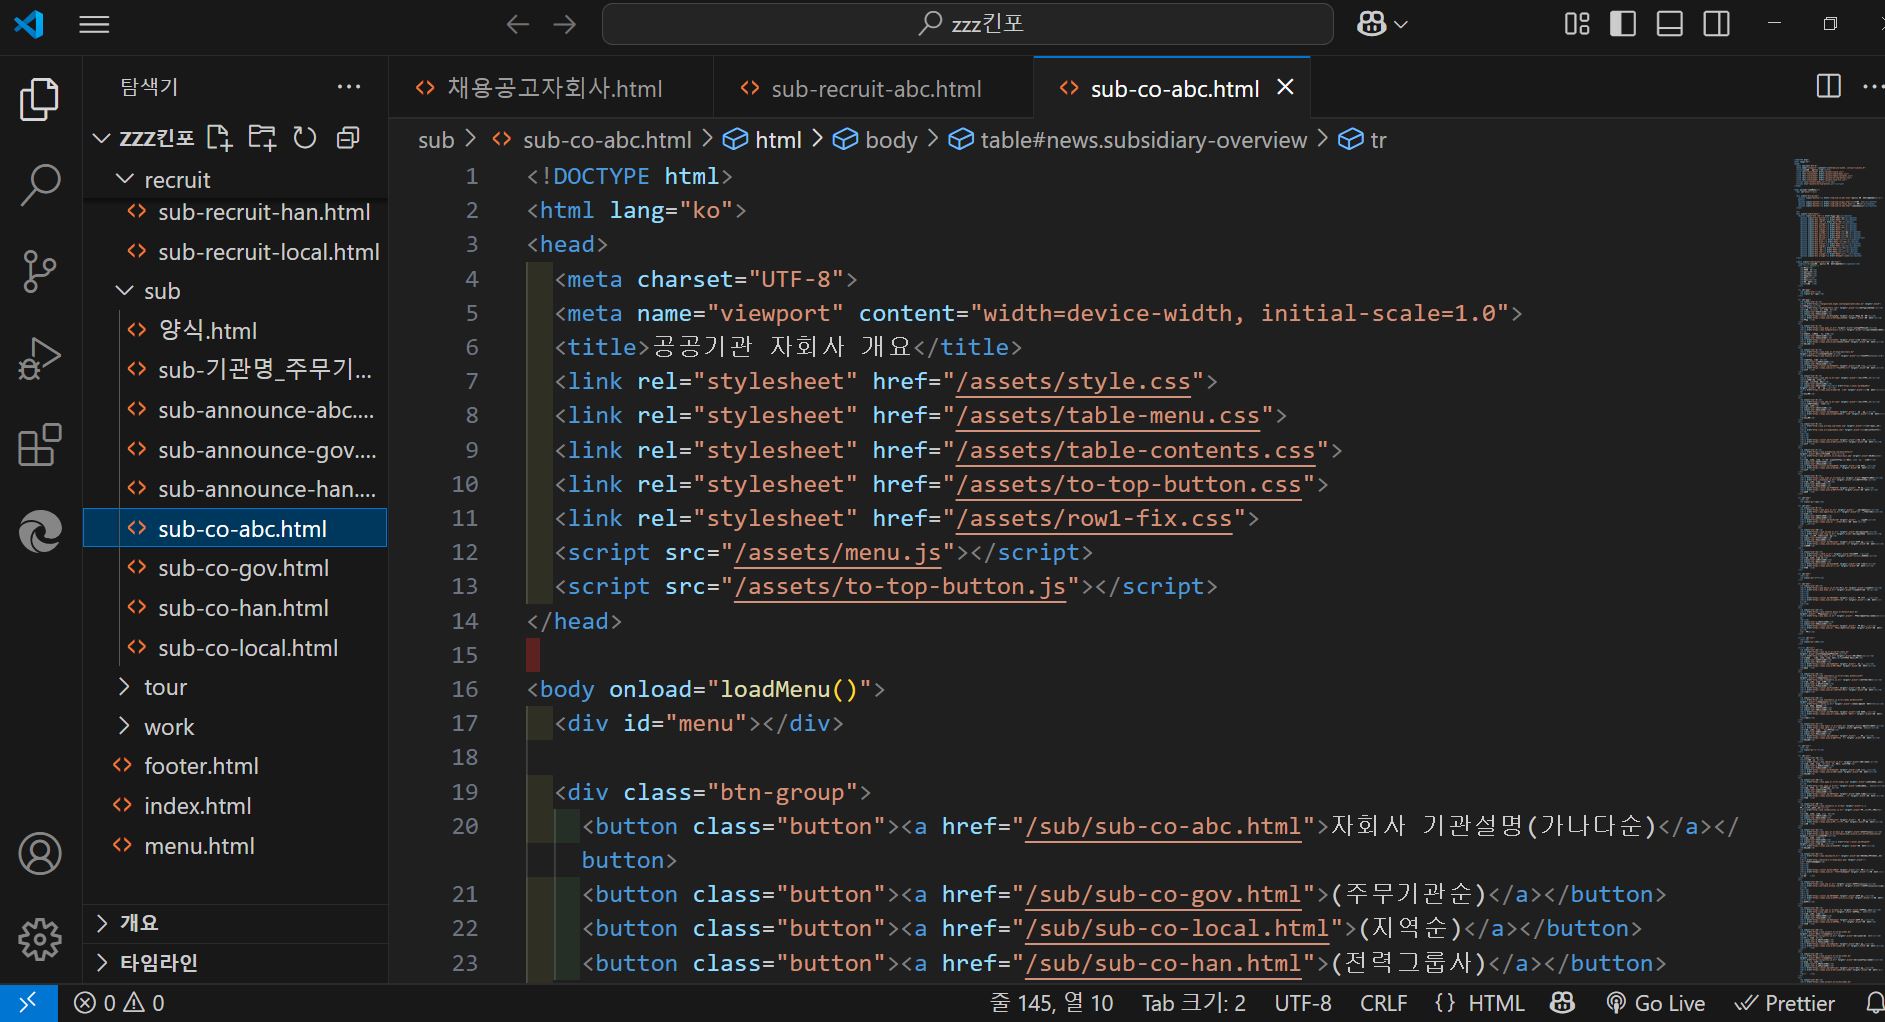Collapse all folders in explorer

point(348,138)
